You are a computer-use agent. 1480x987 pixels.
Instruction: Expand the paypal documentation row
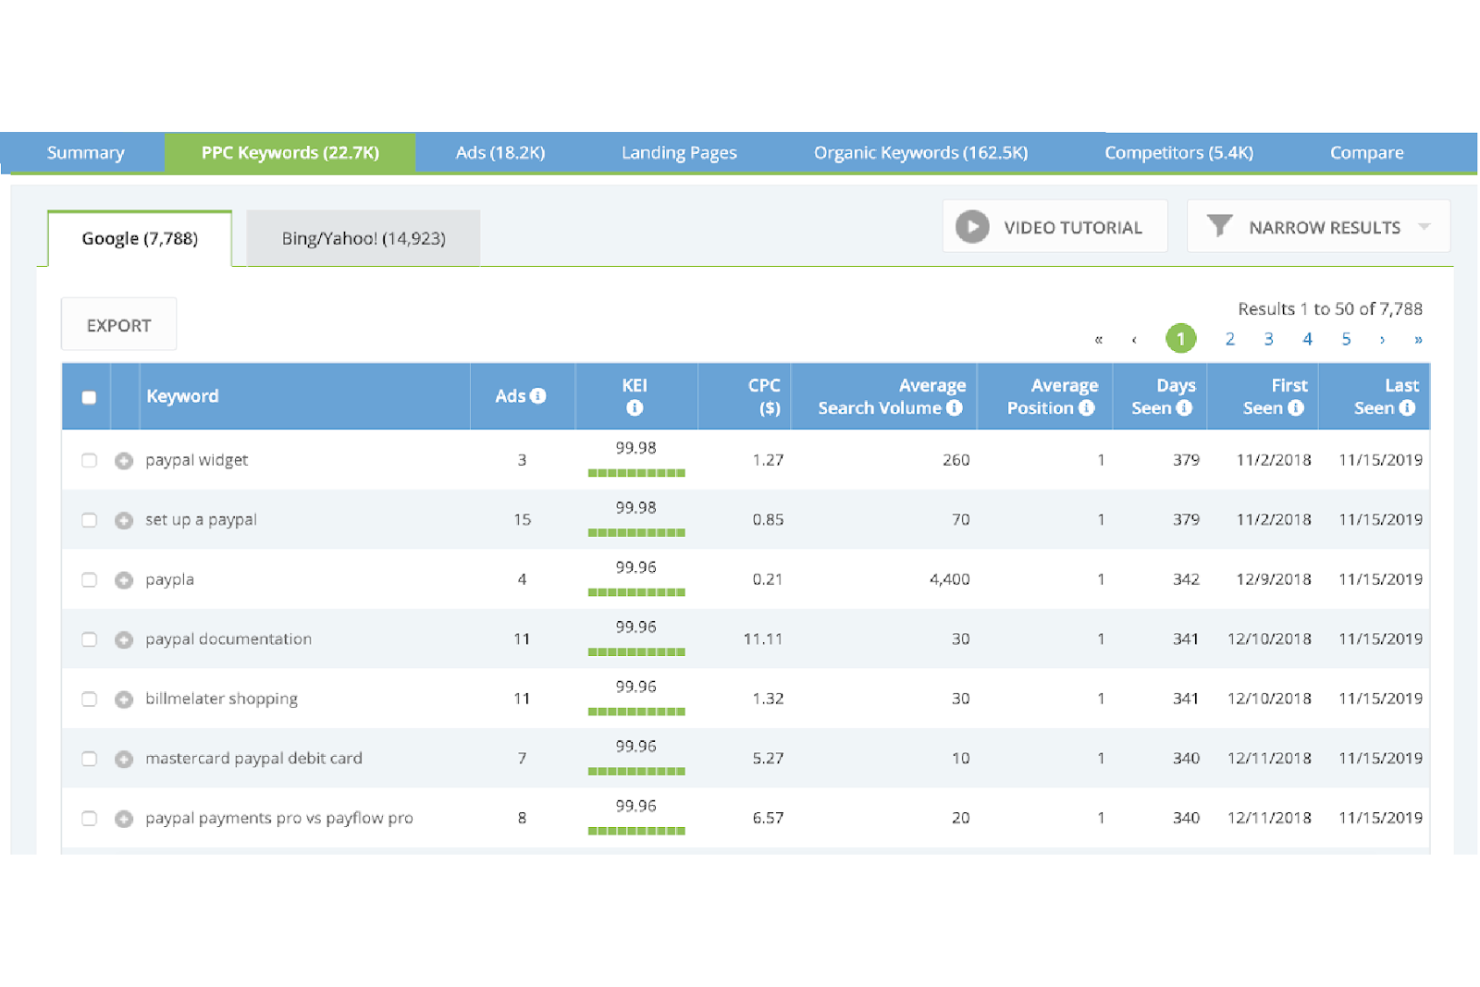coord(124,640)
